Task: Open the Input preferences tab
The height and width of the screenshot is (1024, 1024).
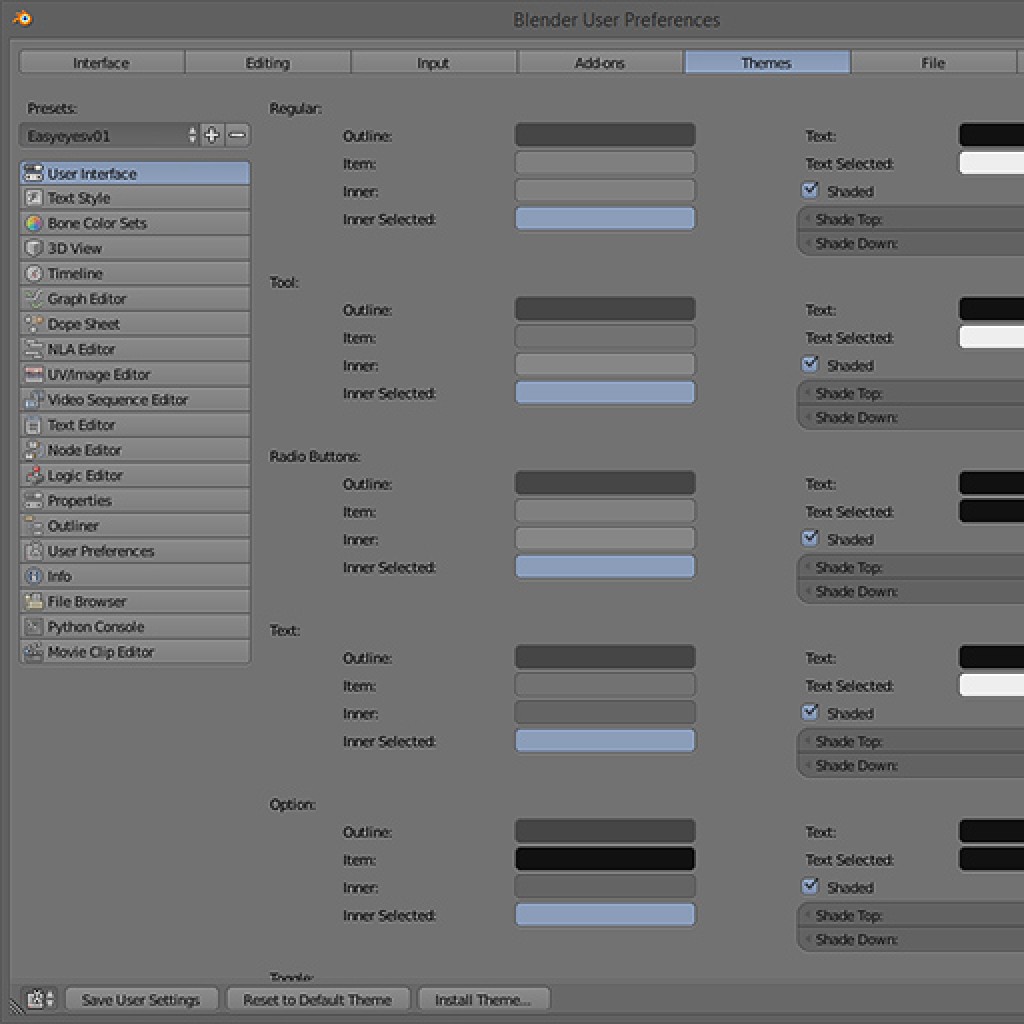Action: point(433,62)
